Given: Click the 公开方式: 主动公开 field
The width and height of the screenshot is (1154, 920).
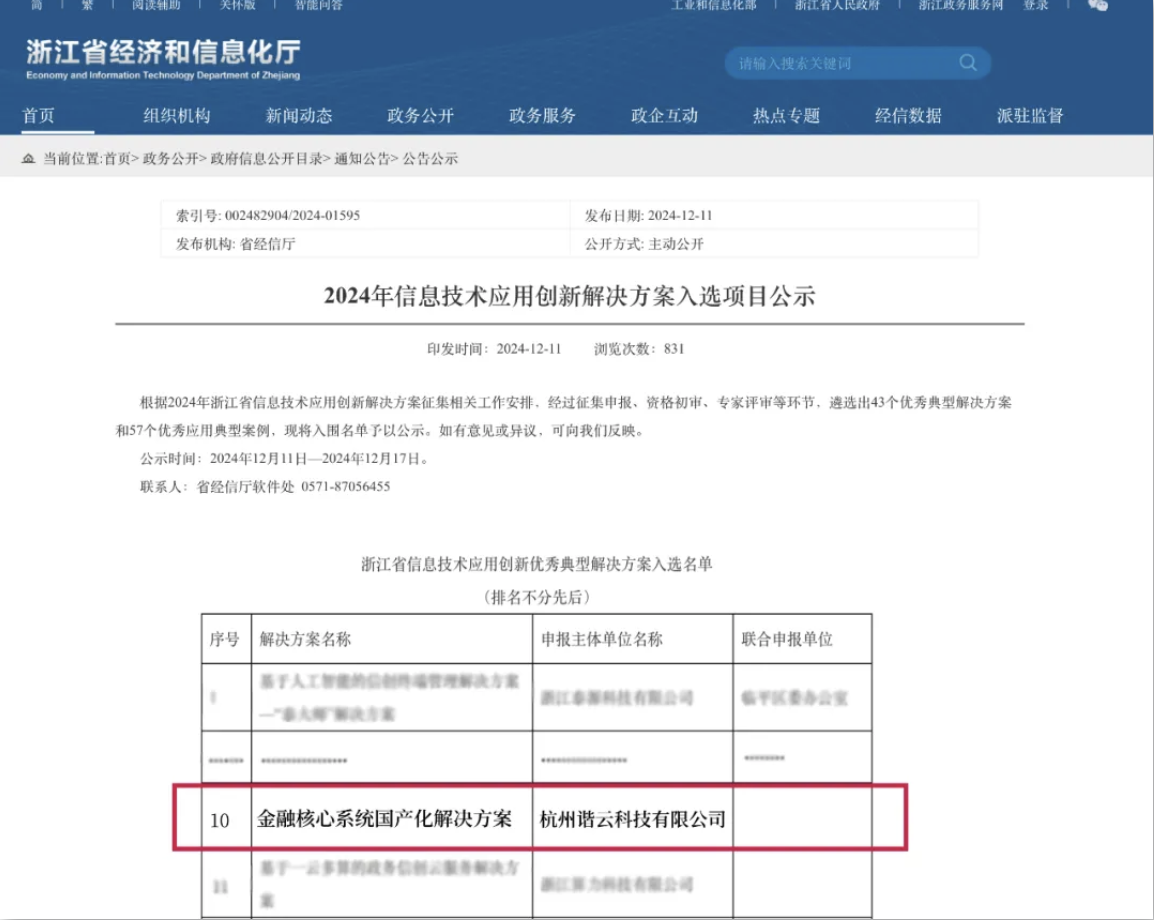Looking at the screenshot, I should pos(644,244).
